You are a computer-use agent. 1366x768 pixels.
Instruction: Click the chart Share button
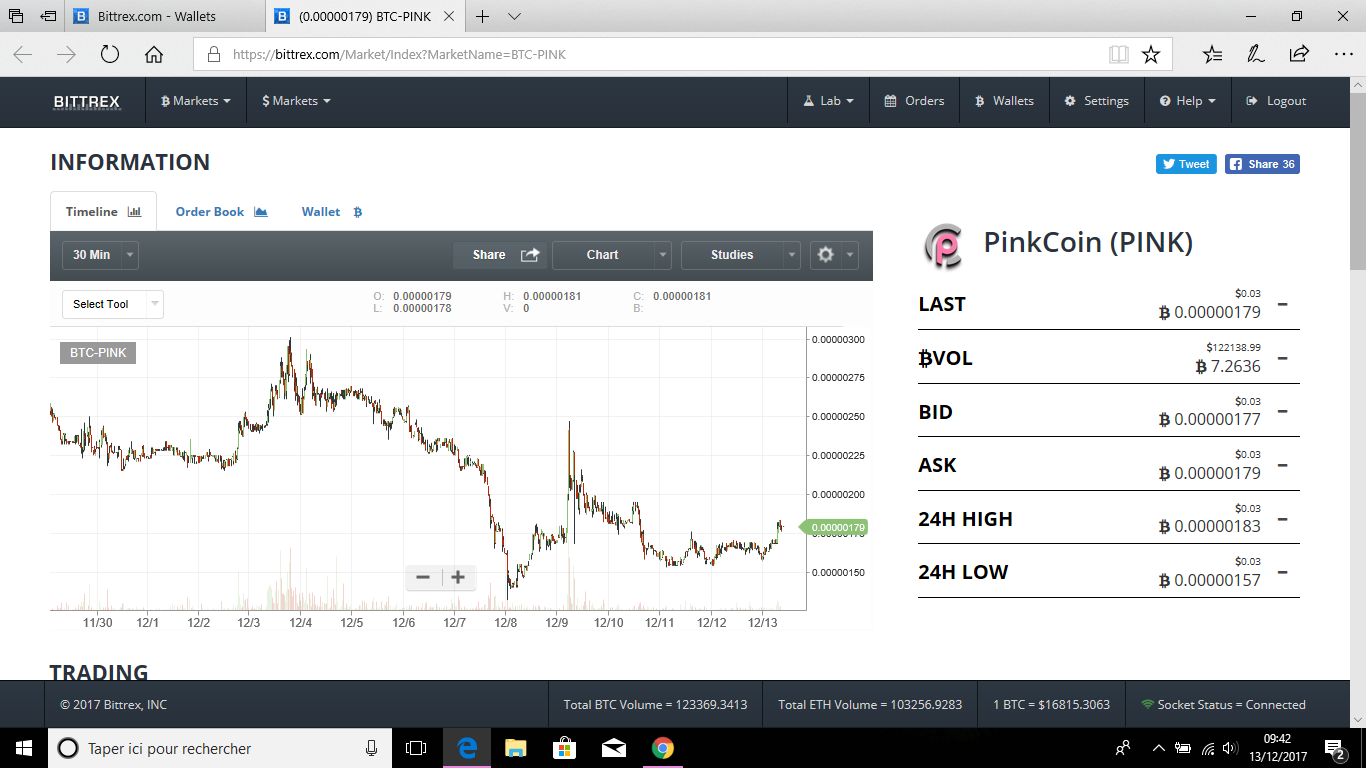pyautogui.click(x=500, y=255)
